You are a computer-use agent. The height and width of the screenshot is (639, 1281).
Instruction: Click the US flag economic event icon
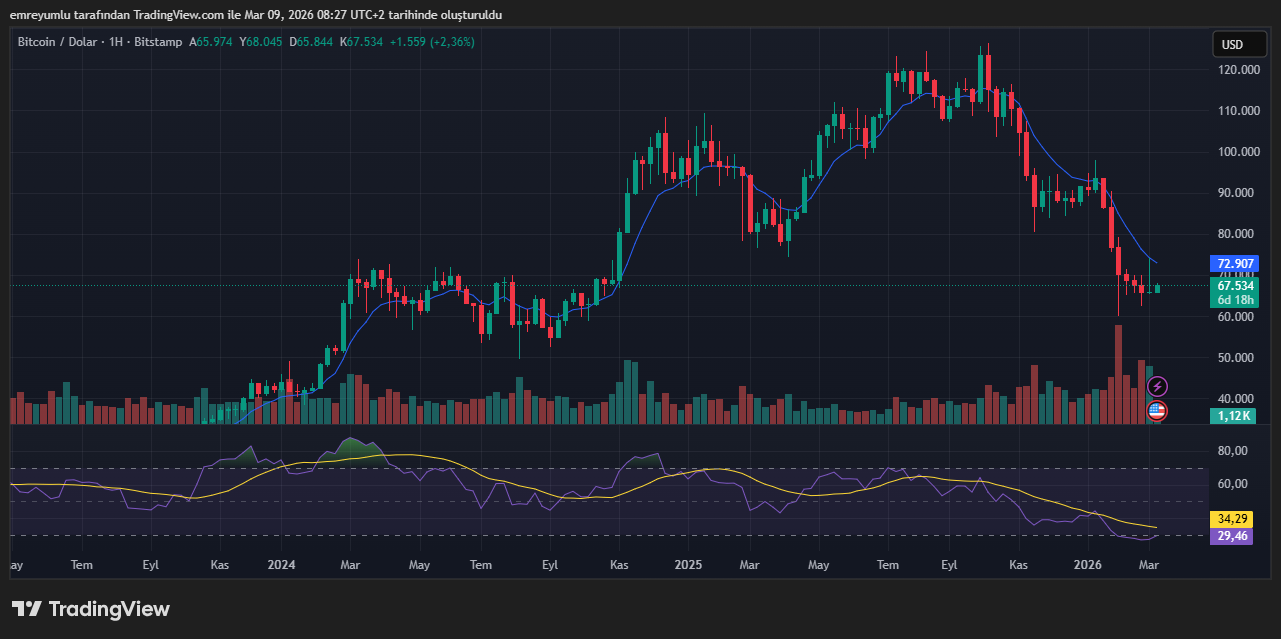point(1157,410)
